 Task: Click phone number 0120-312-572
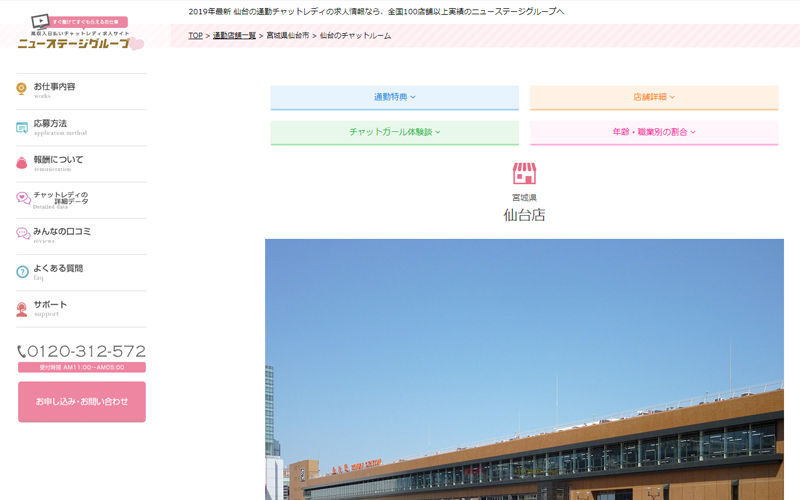[x=86, y=352]
